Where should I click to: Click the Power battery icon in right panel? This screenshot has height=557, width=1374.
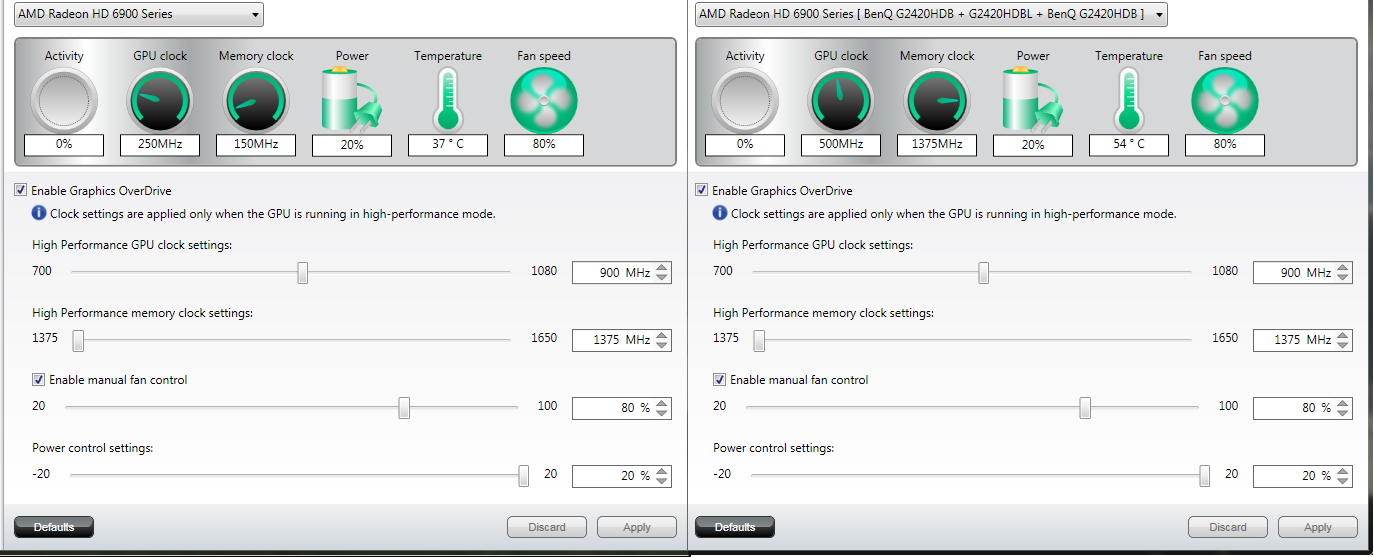[x=1033, y=100]
